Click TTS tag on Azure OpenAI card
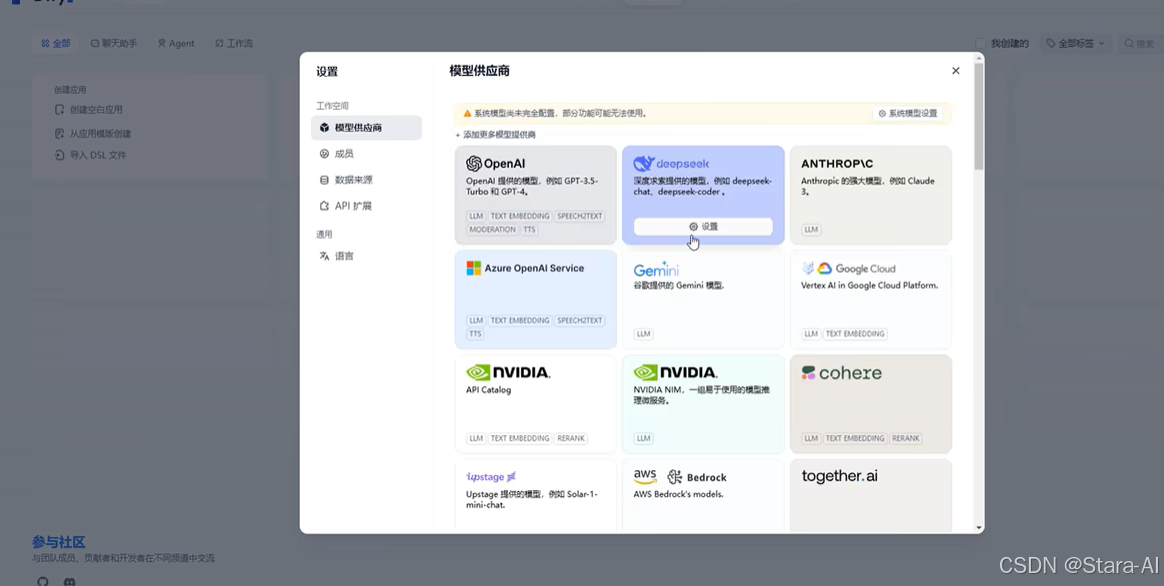1164x586 pixels. point(475,334)
